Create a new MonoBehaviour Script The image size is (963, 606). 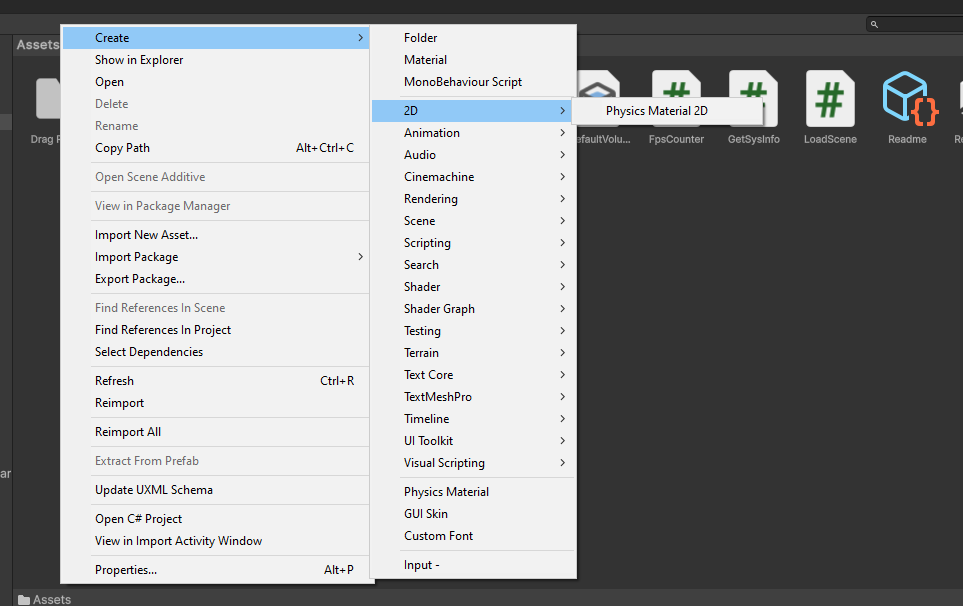pos(465,81)
